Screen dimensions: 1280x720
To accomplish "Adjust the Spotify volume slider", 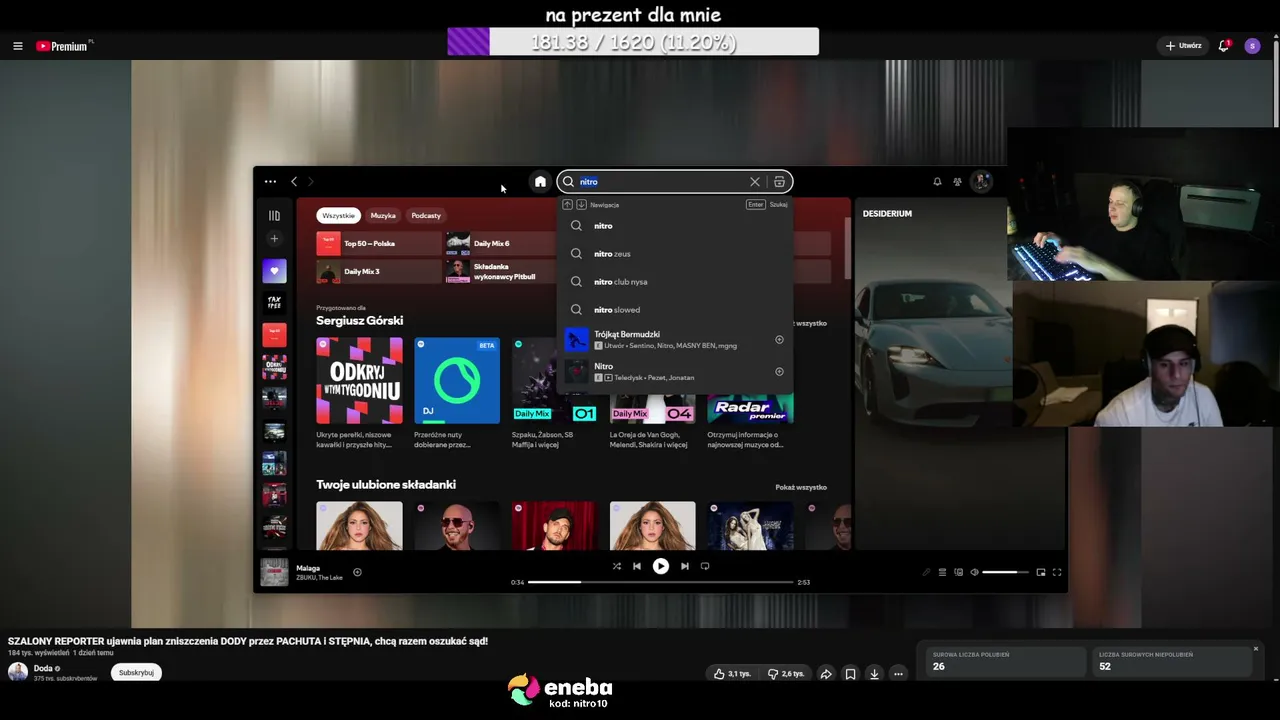I will (x=1006, y=572).
